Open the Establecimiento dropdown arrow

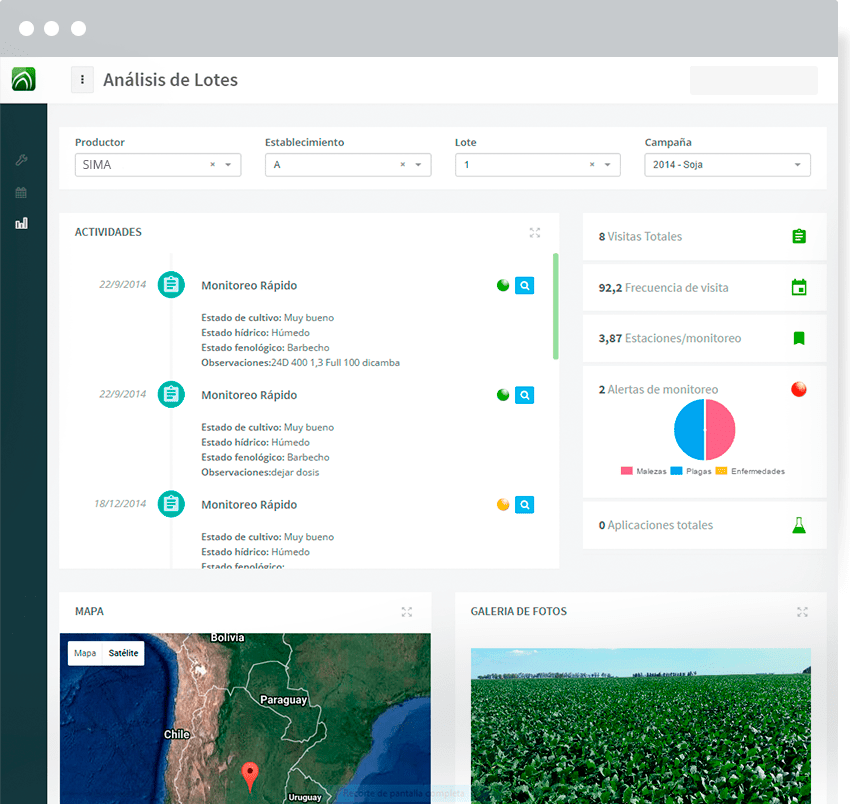point(418,165)
